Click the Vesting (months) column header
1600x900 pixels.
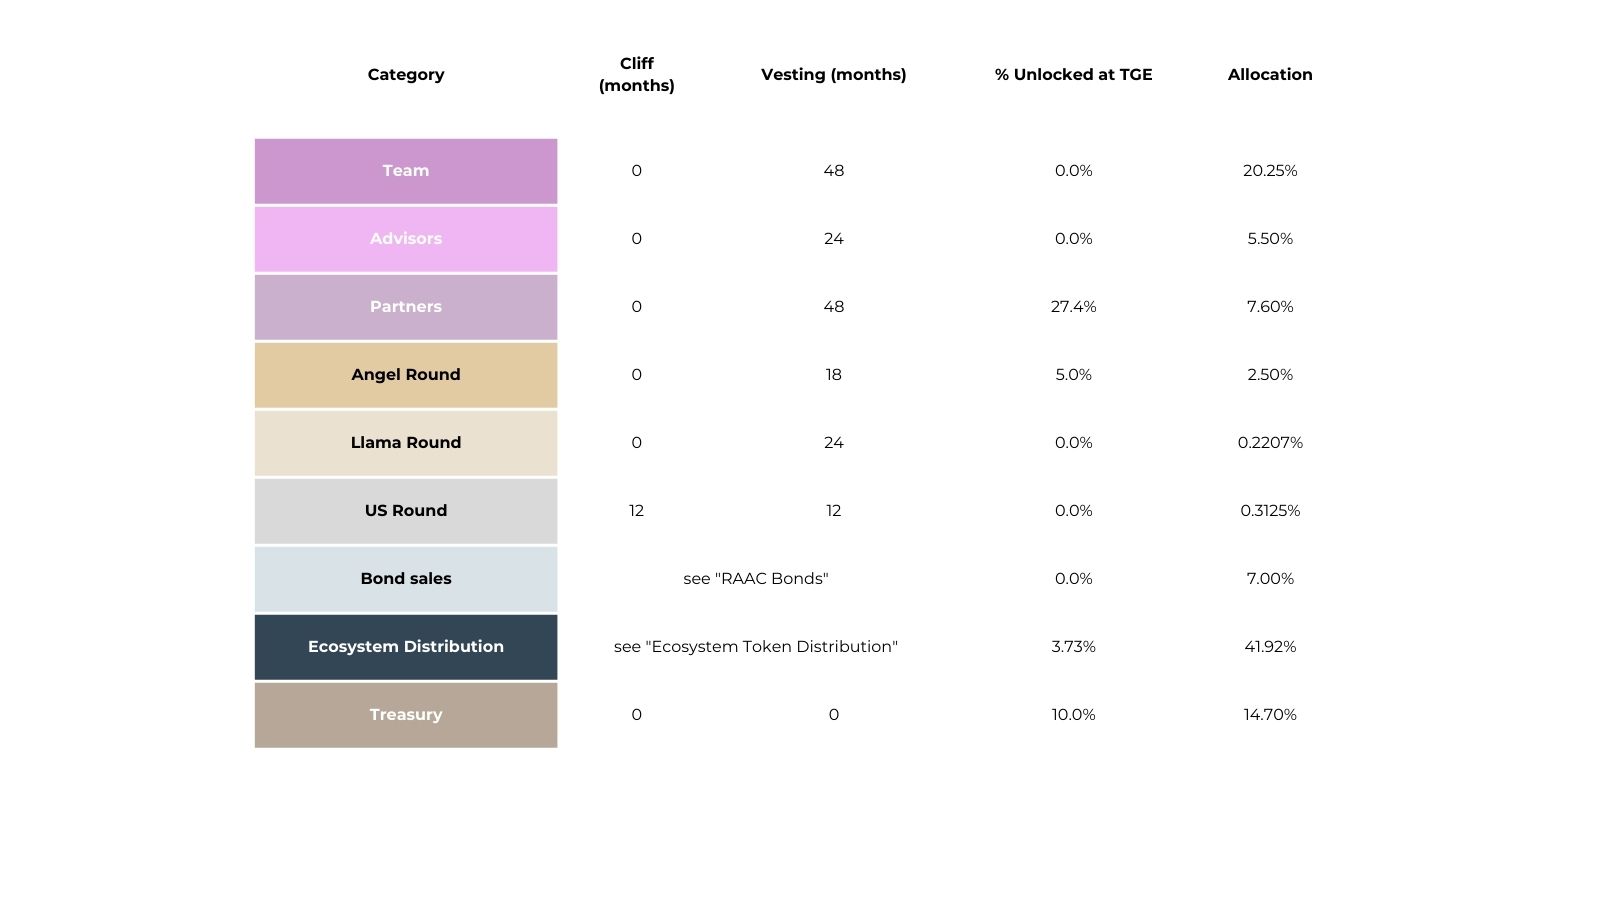click(833, 75)
